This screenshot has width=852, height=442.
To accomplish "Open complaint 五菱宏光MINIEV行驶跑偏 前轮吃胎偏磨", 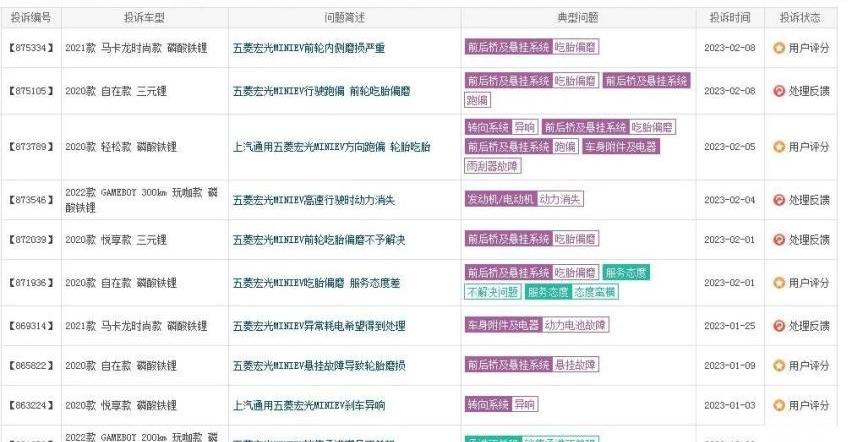I will [x=321, y=91].
